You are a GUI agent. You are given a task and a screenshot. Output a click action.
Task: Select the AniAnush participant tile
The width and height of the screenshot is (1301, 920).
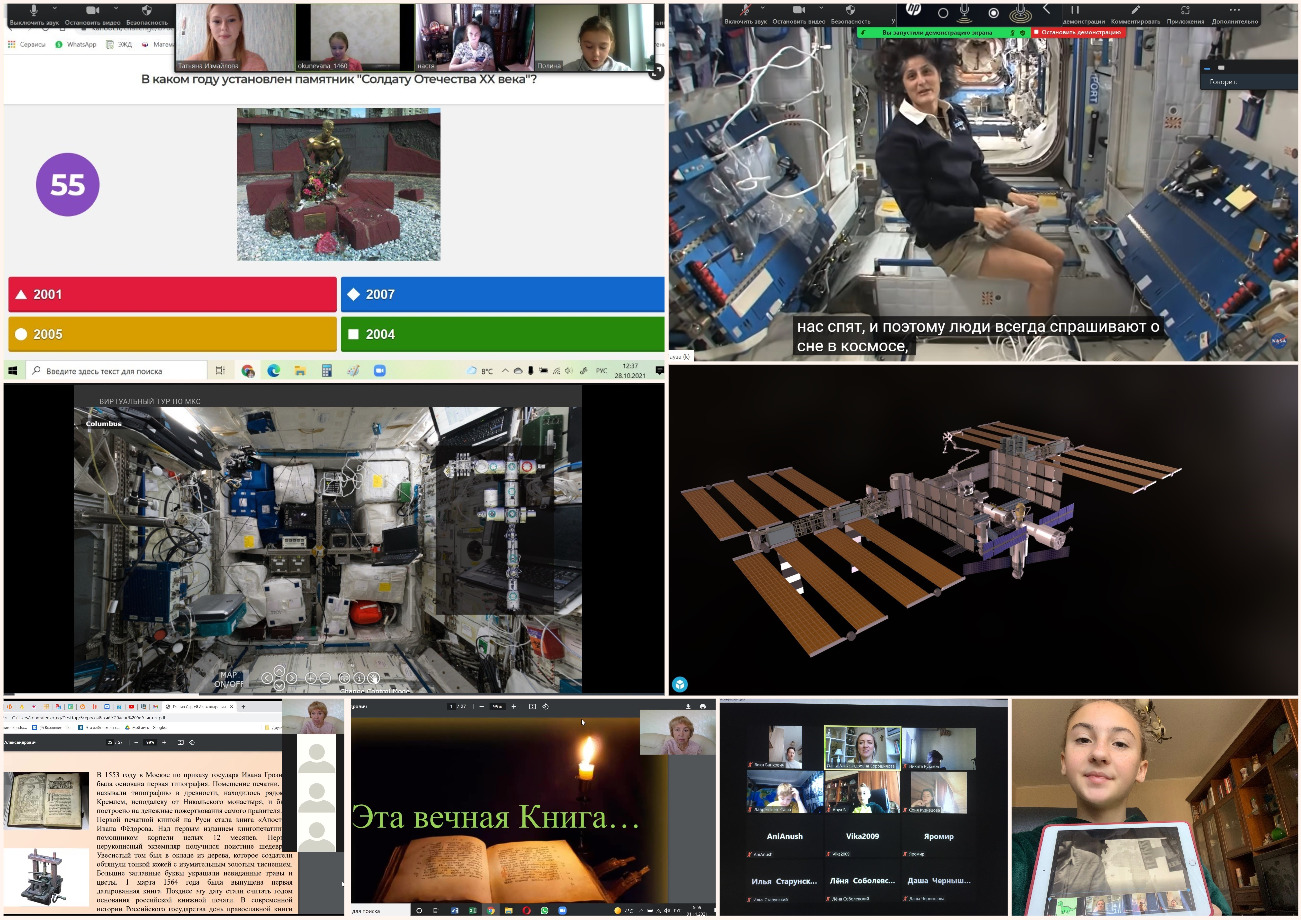click(x=785, y=837)
